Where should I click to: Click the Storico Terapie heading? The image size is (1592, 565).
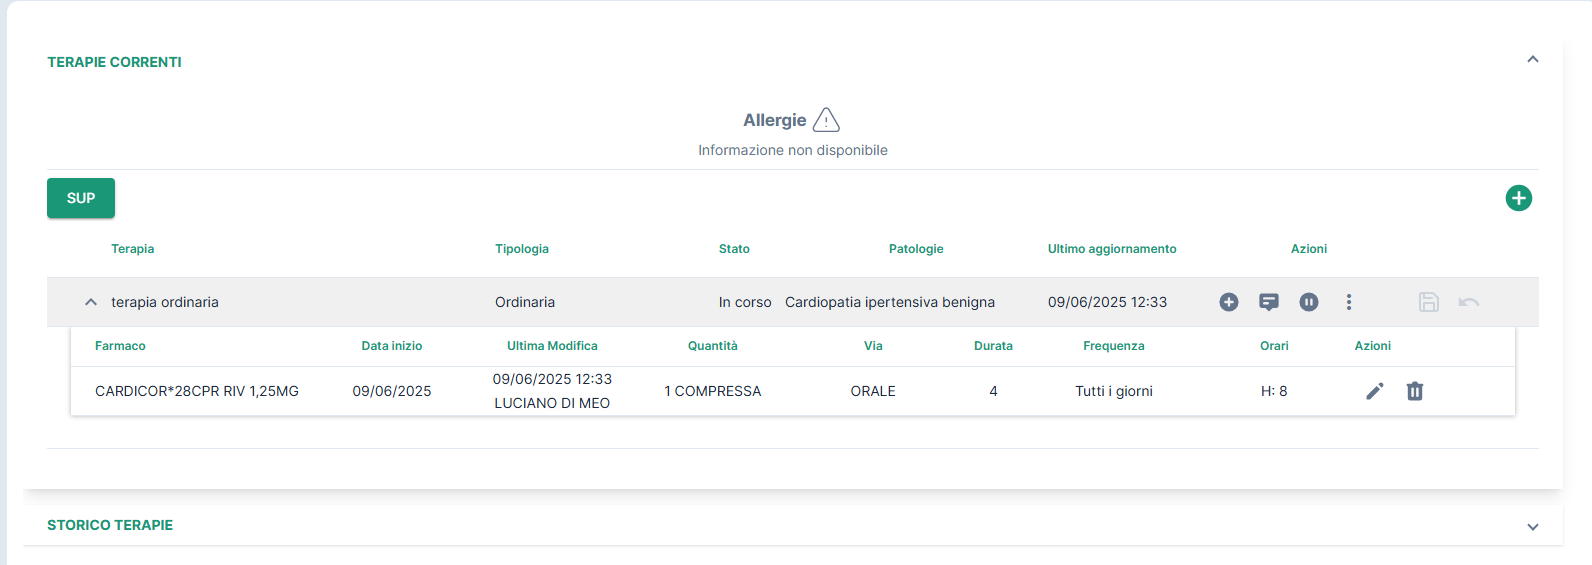point(110,525)
